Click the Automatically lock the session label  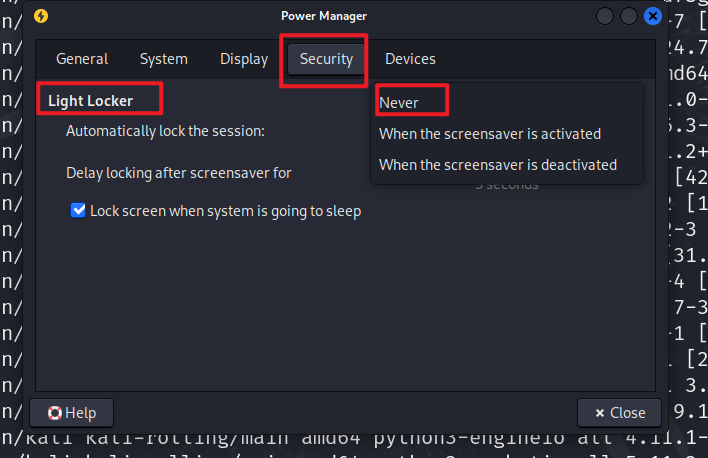point(165,131)
